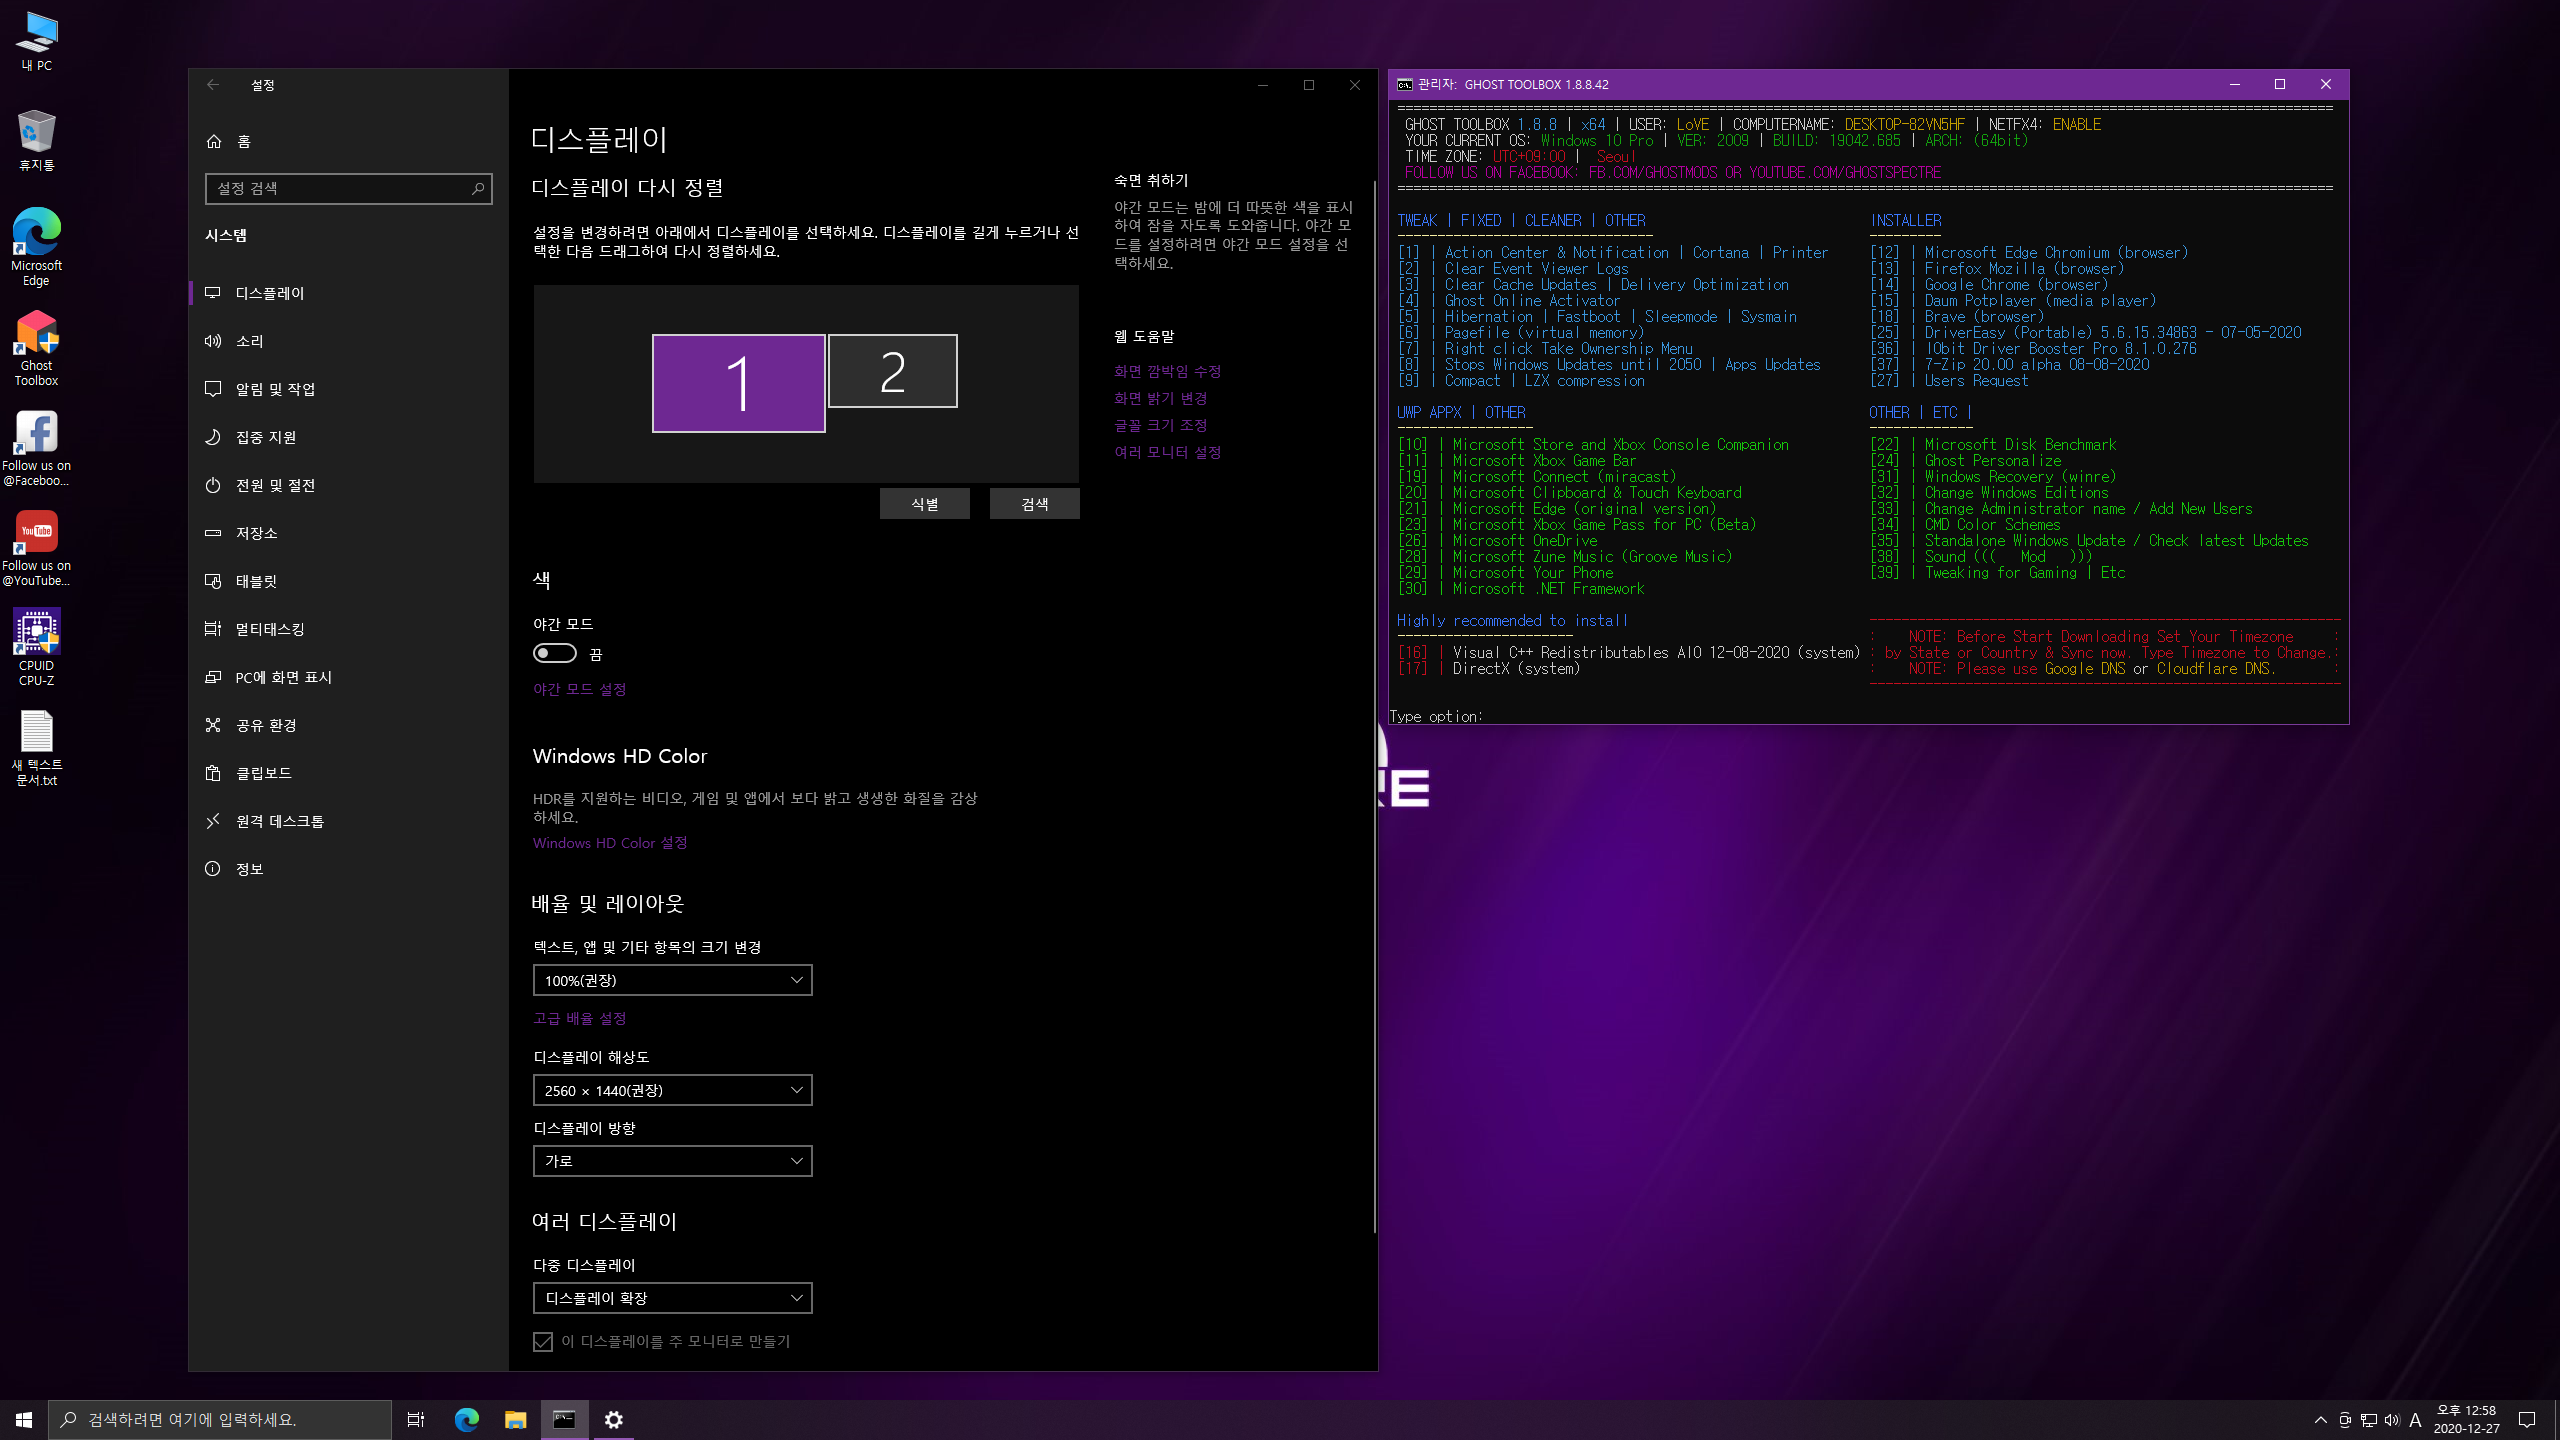This screenshot has width=2560, height=1440.
Task: Click the 설정 검색 search field
Action: (x=340, y=188)
